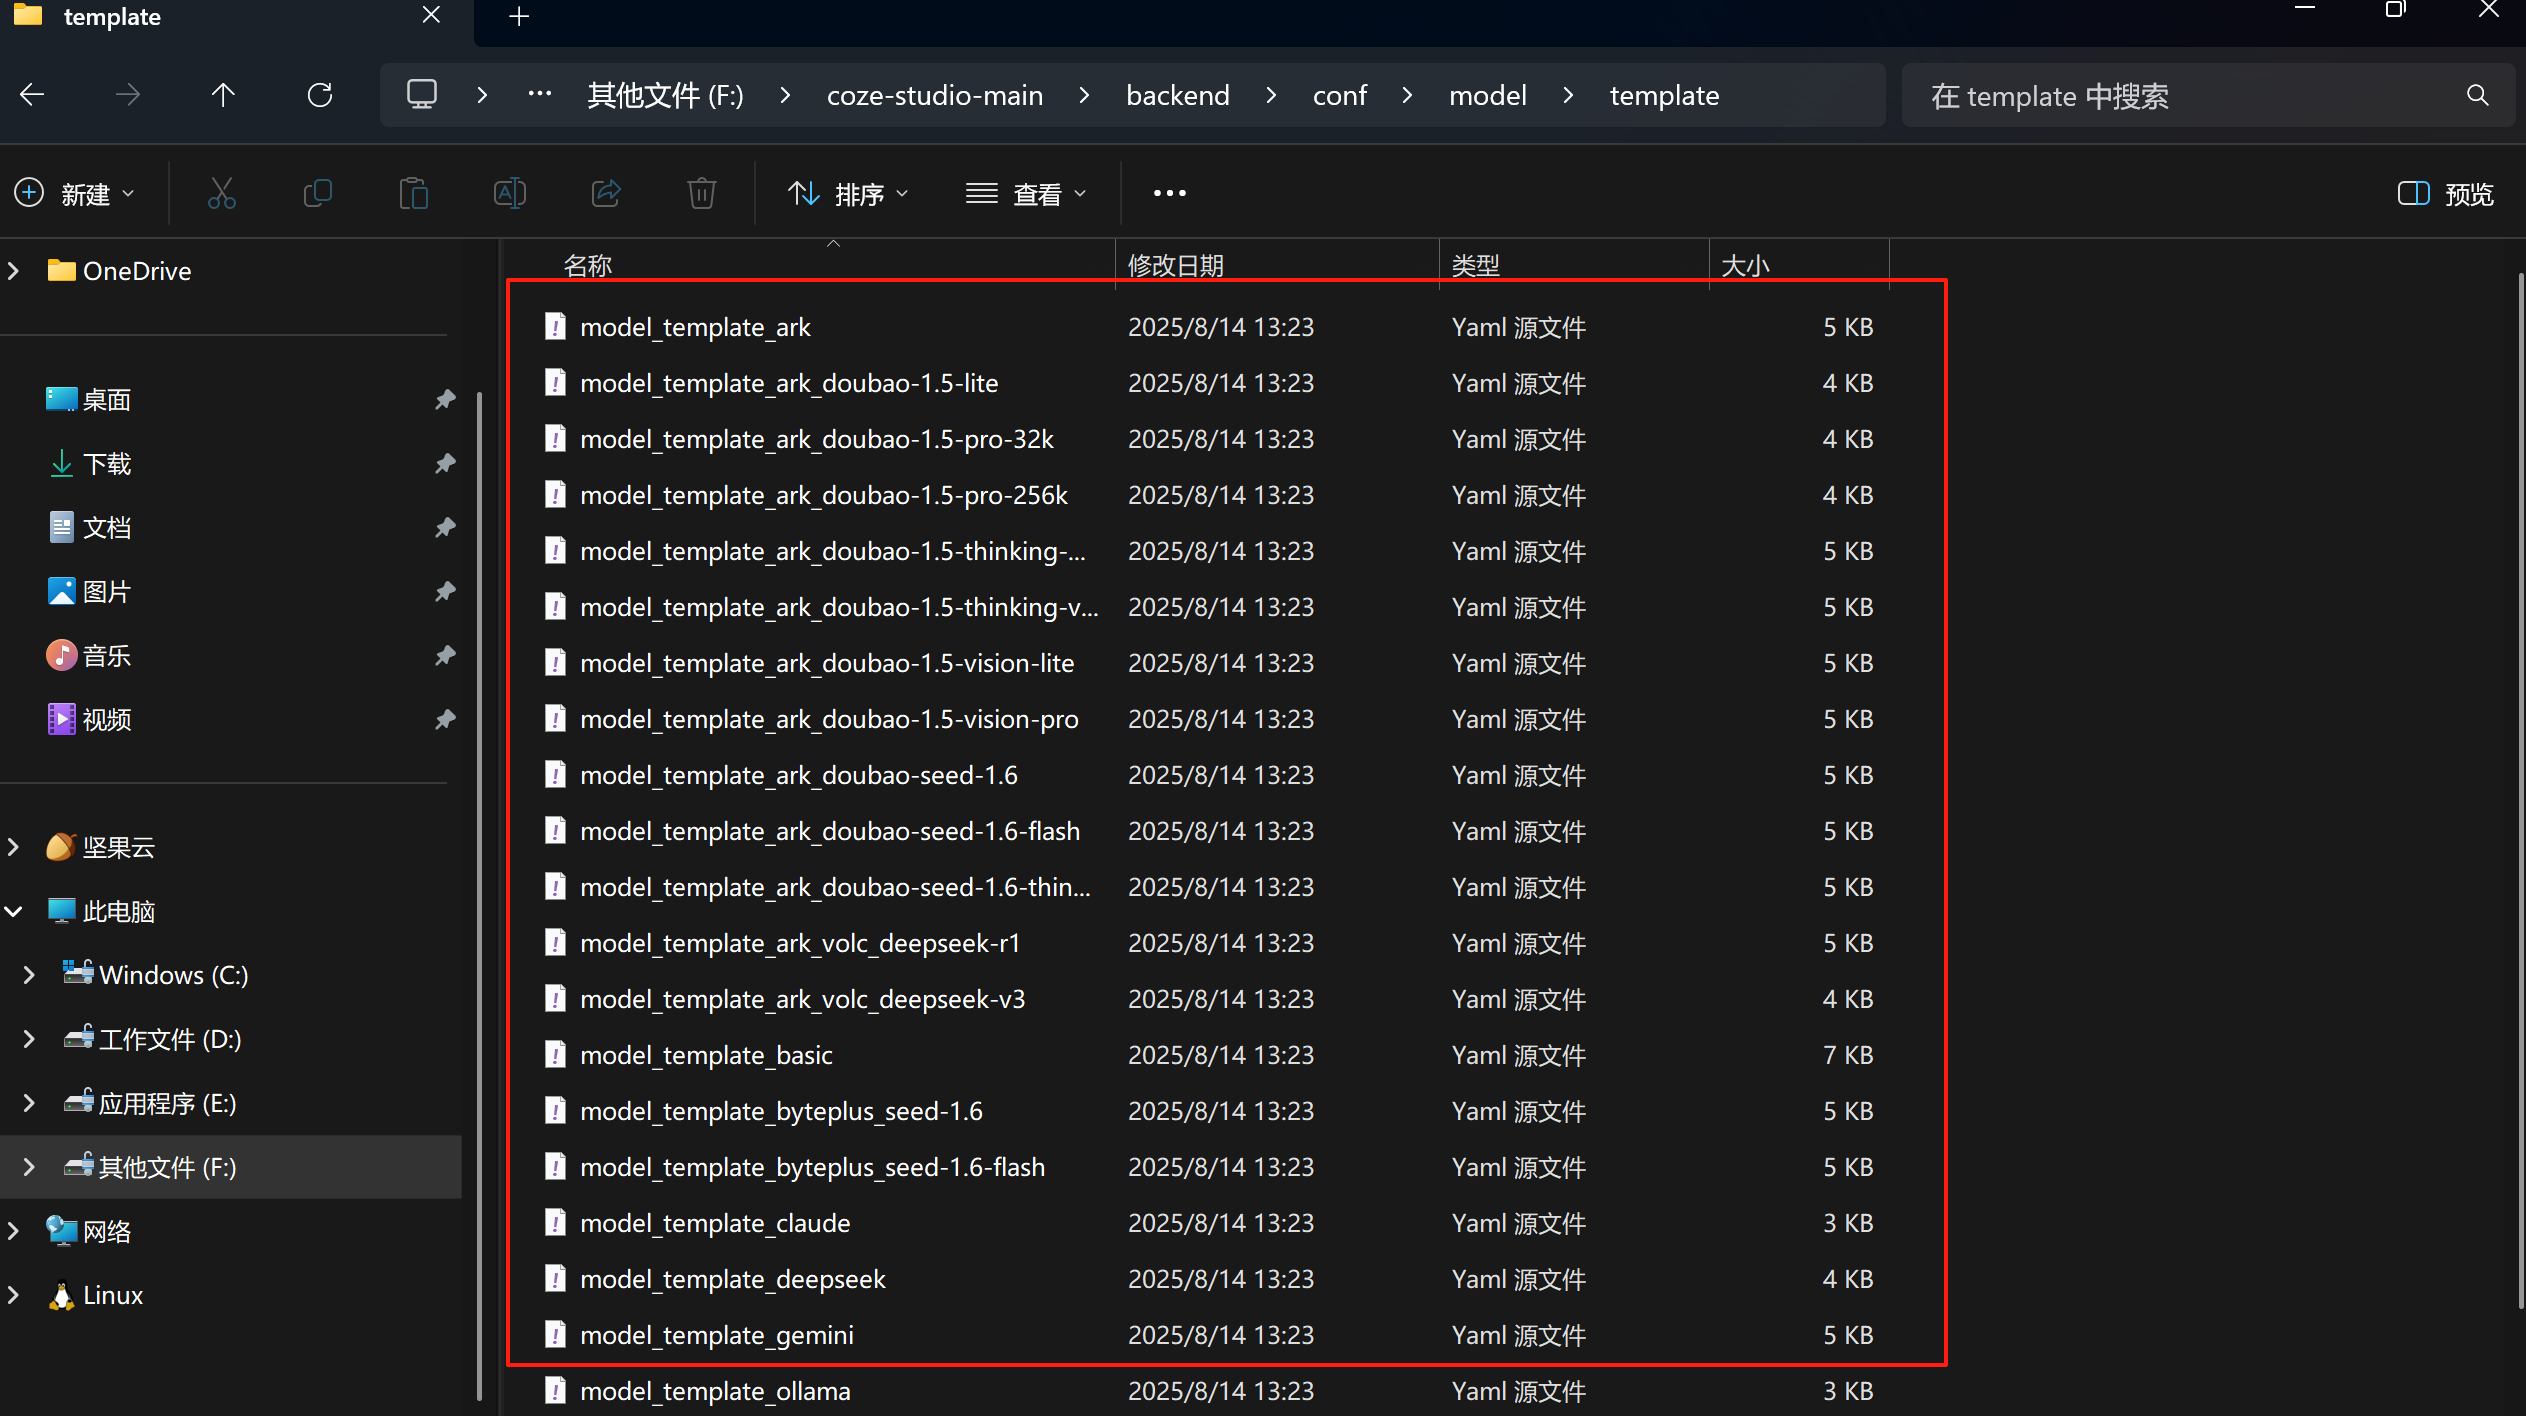
Task: Open the 排序 sort dropdown
Action: [x=848, y=193]
